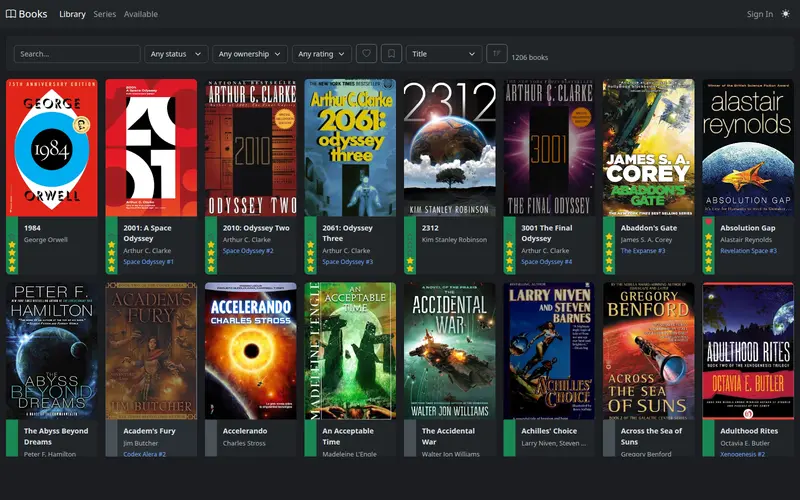Click the Abaddon's Gate title text
This screenshot has height=500, width=800.
pos(648,228)
